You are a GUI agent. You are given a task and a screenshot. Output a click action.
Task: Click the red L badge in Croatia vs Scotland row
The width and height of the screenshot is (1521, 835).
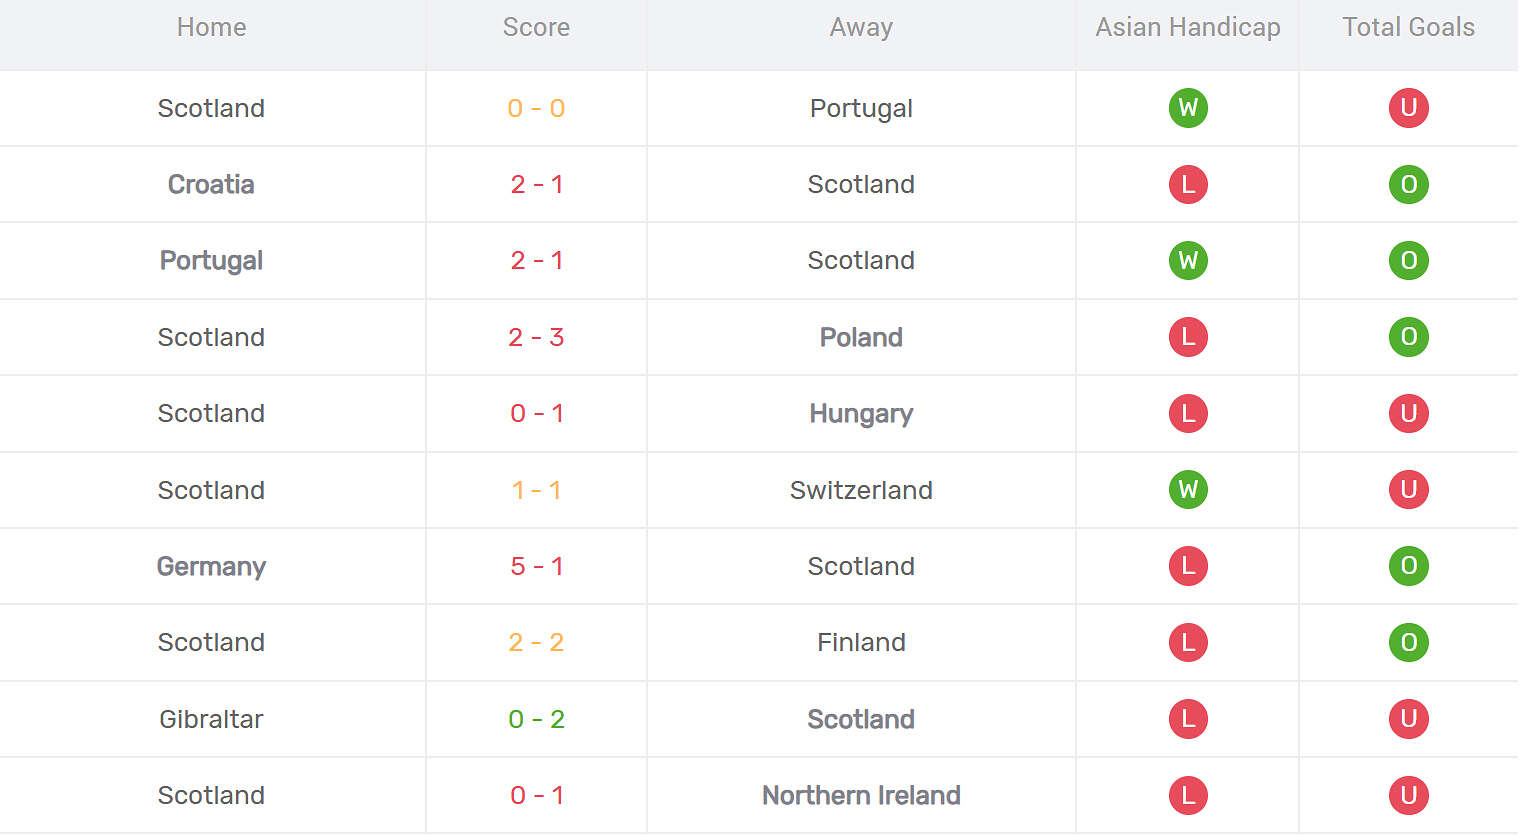pos(1188,184)
